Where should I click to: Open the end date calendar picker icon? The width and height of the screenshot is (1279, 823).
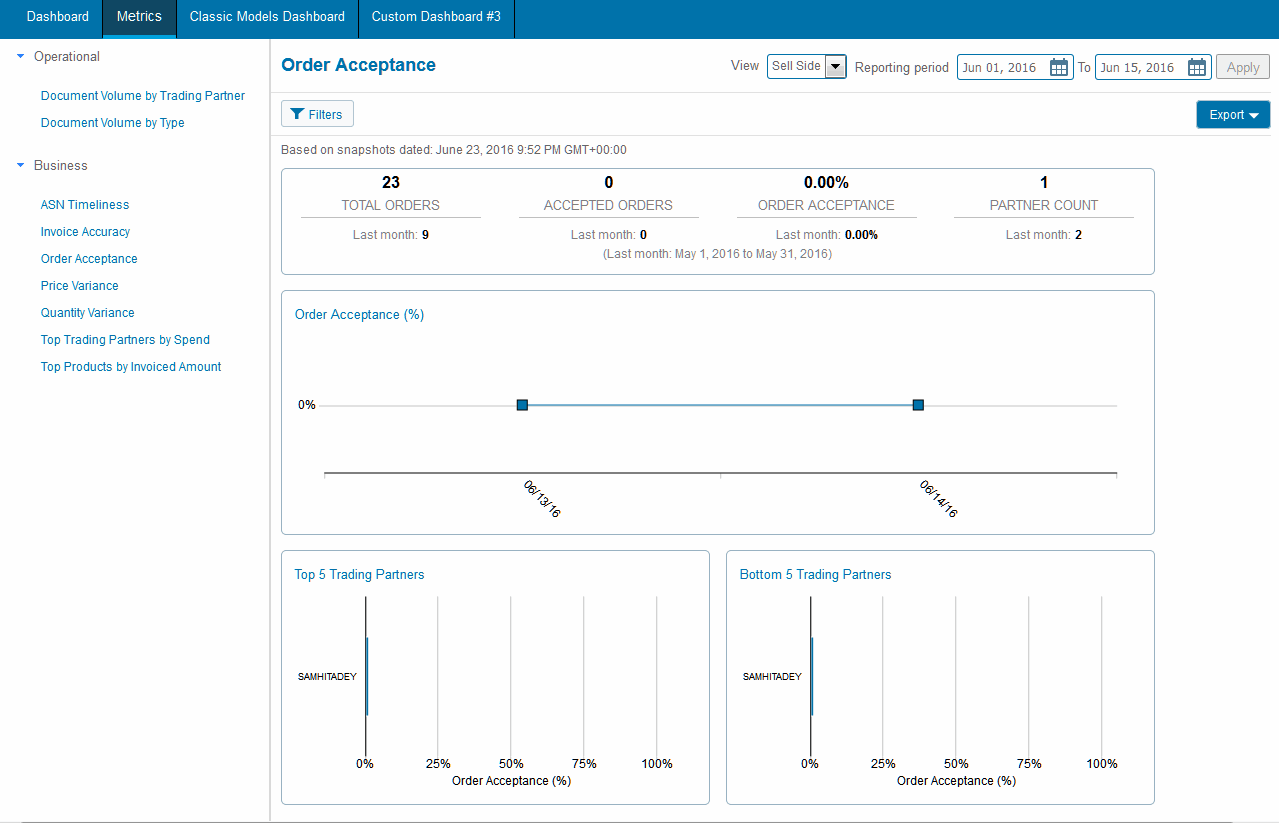pos(1197,67)
